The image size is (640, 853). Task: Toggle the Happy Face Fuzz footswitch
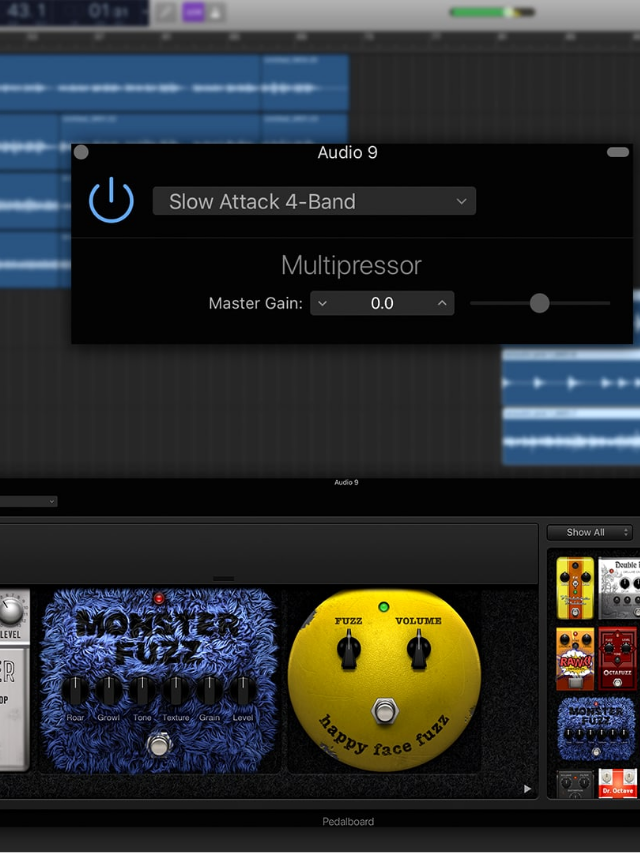click(385, 710)
